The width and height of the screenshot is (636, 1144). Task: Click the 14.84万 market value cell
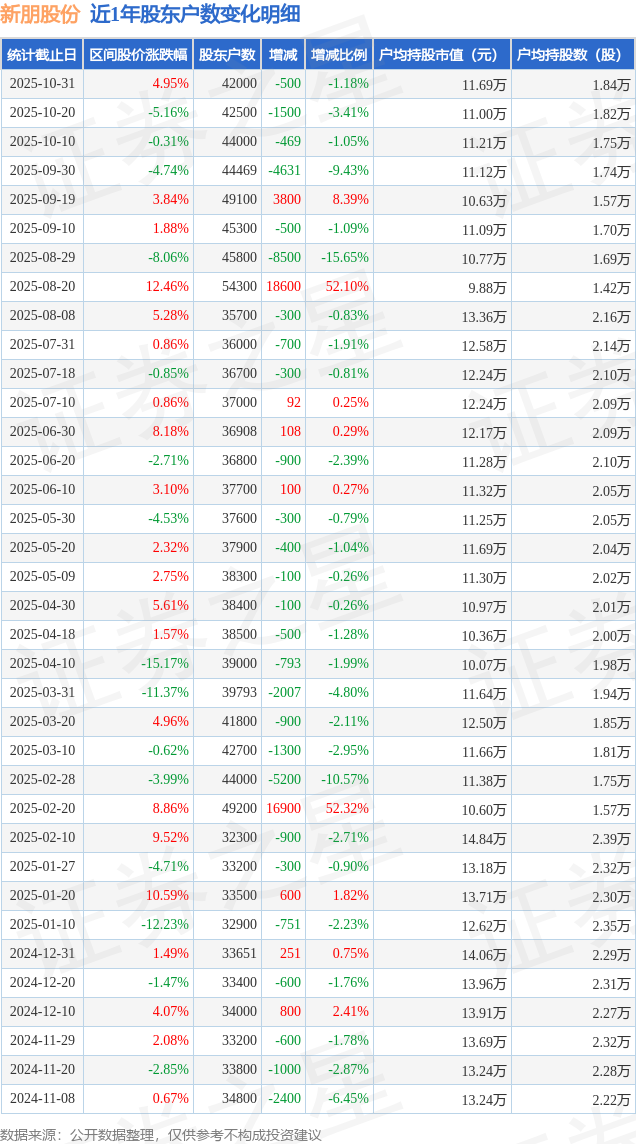484,838
